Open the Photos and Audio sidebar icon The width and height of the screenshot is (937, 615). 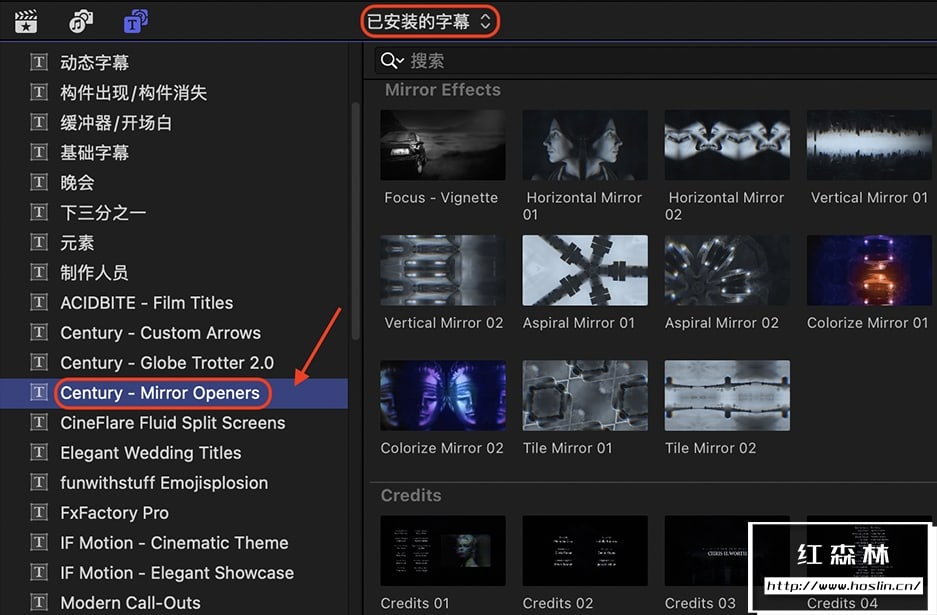81,22
